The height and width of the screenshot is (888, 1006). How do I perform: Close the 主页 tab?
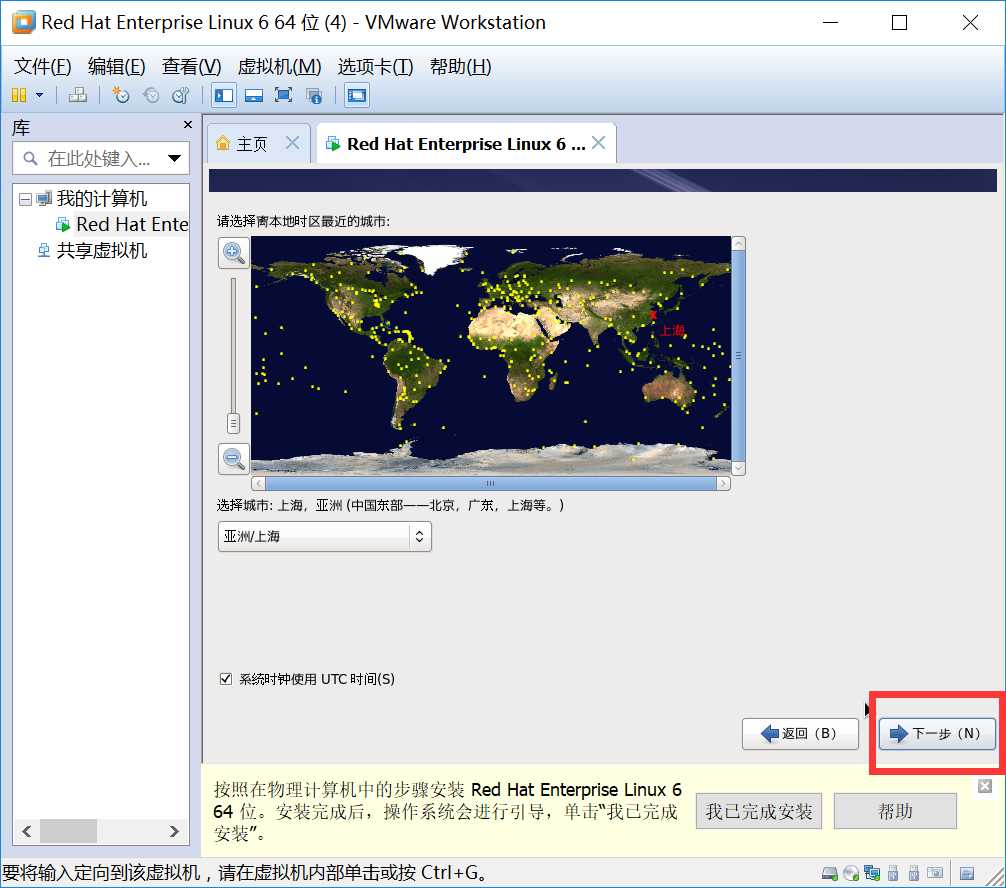(292, 142)
